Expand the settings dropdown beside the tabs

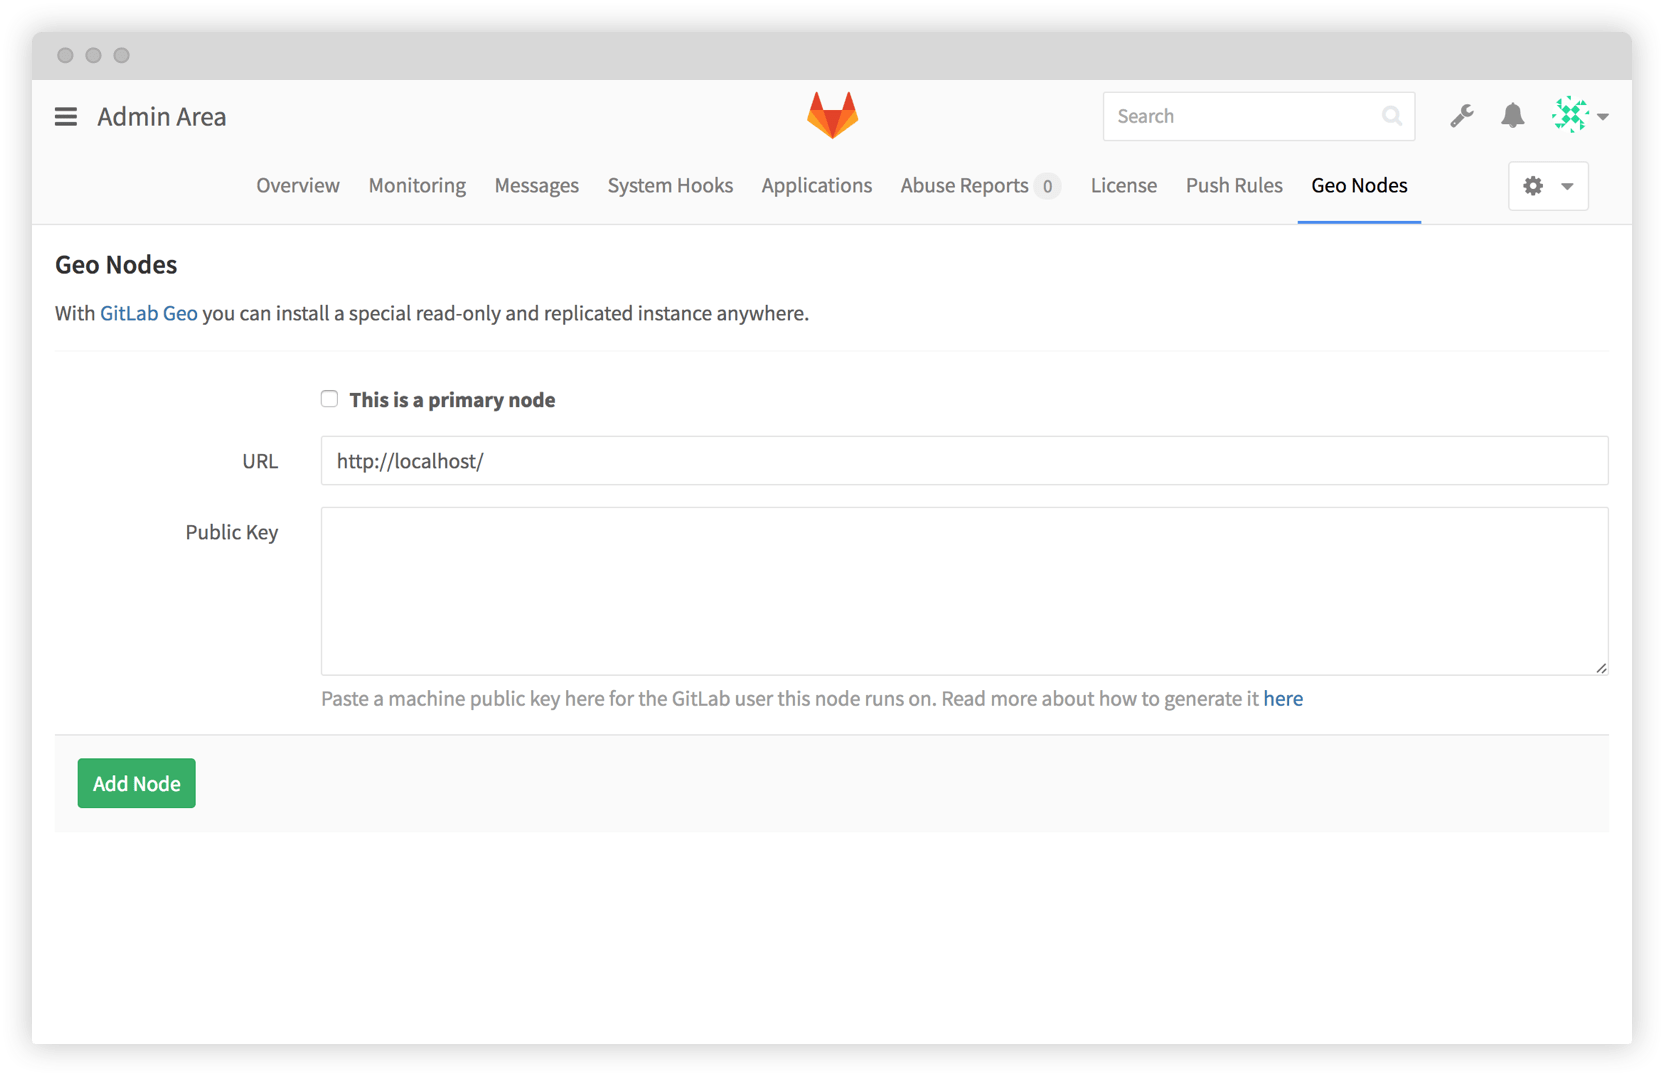pos(1548,186)
